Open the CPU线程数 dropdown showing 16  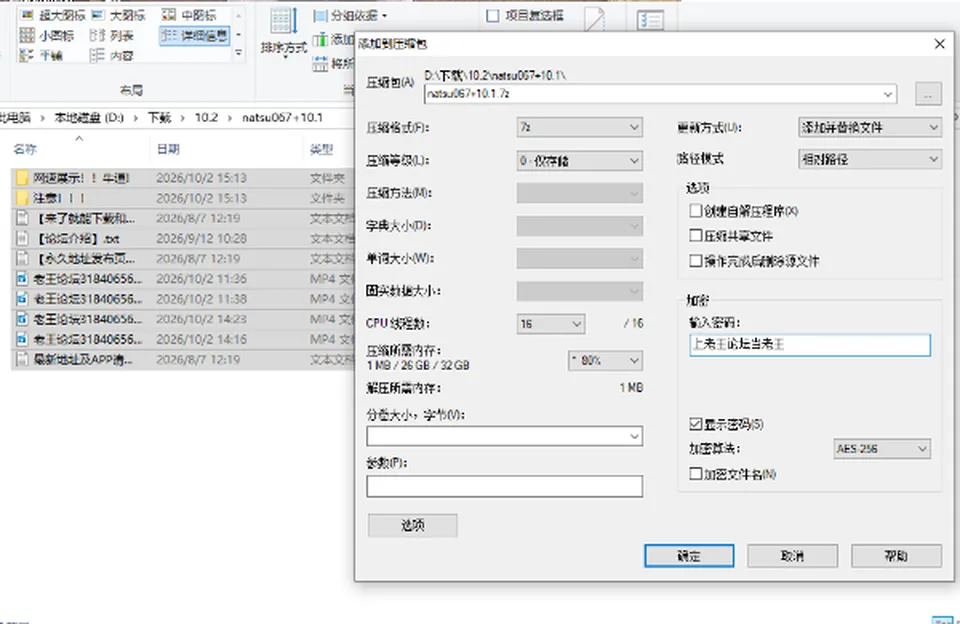click(550, 323)
